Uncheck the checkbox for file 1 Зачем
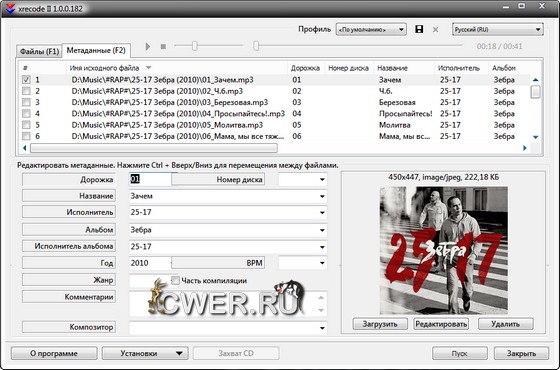This screenshot has width=560, height=370. tap(26, 80)
